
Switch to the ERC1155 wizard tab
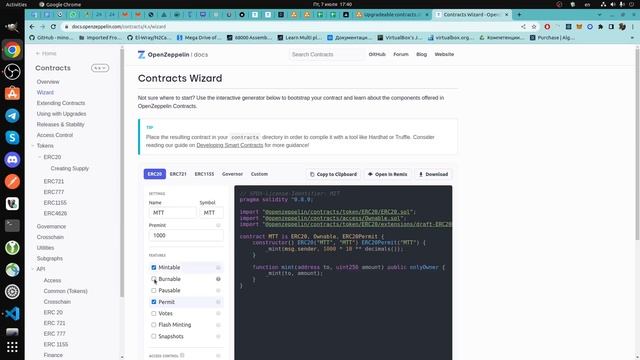204,174
